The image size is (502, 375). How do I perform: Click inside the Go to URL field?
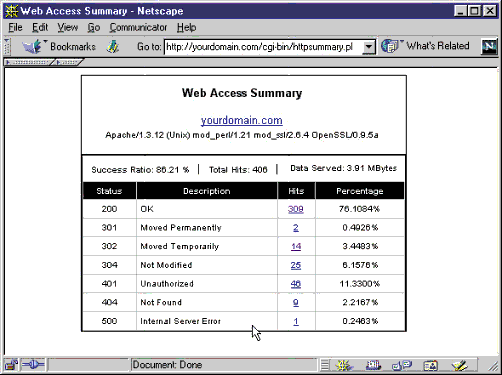[263, 47]
